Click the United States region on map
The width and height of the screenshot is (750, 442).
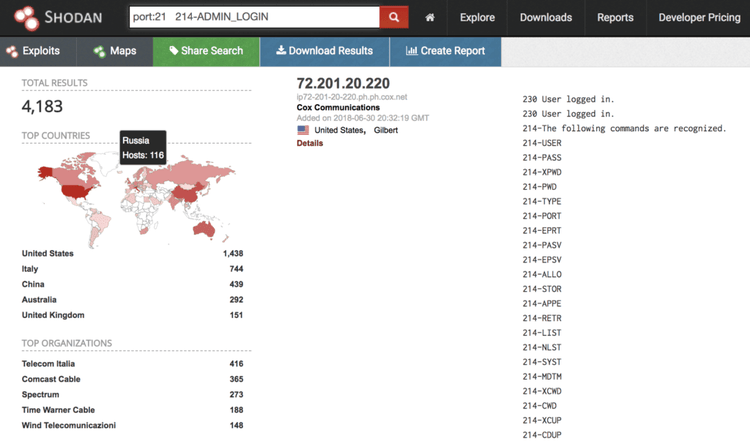tap(72, 187)
